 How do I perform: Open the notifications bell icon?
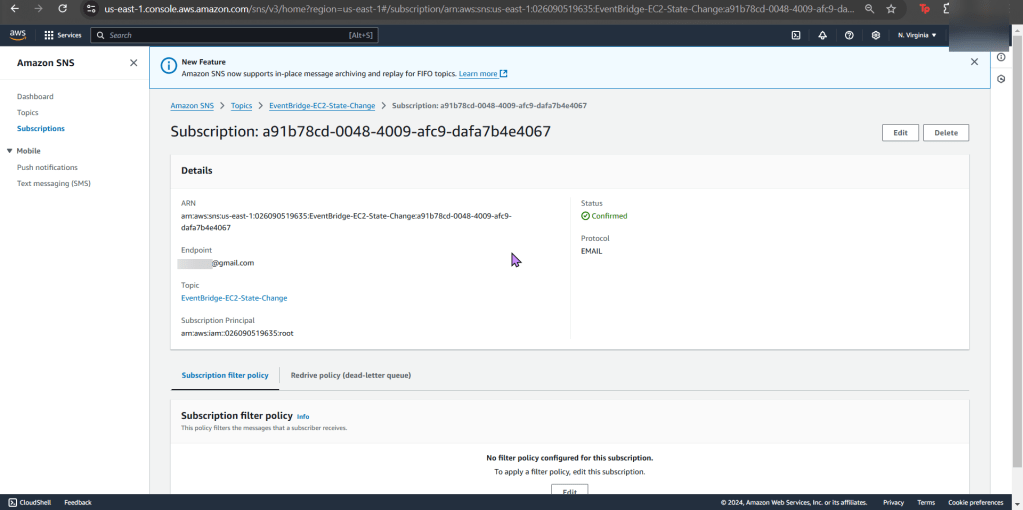click(x=822, y=35)
